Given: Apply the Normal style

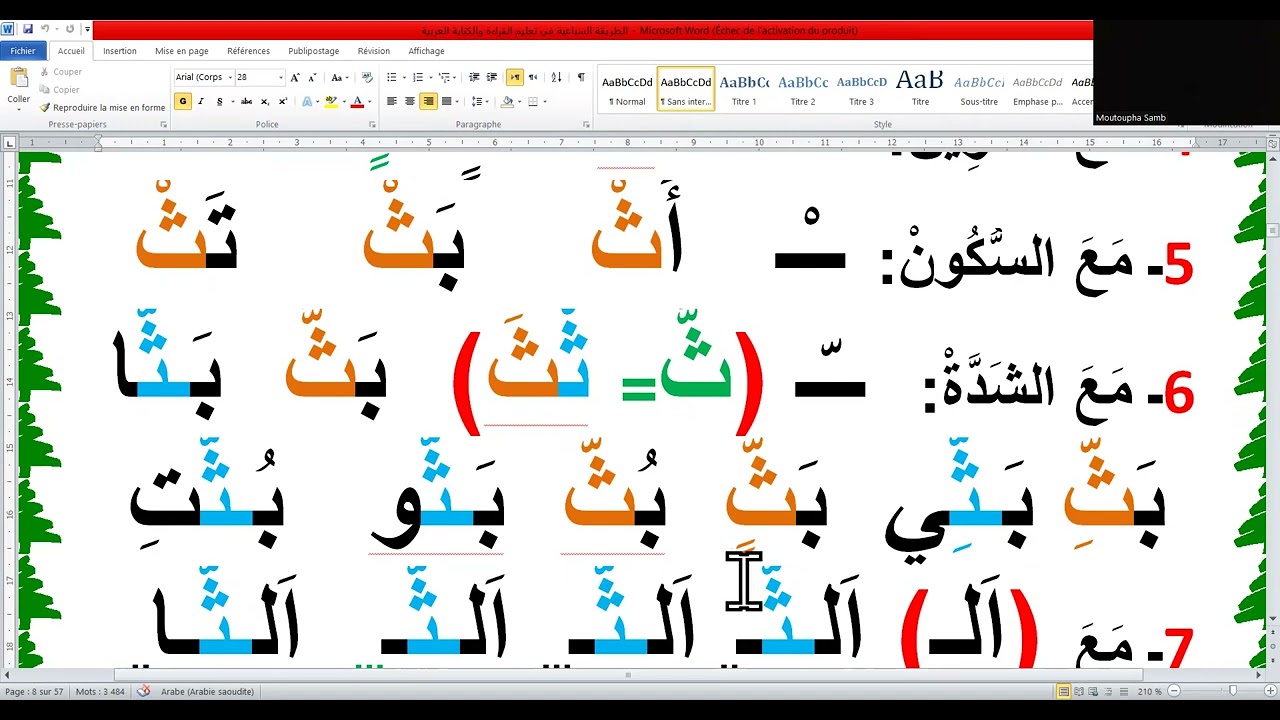Looking at the screenshot, I should (627, 89).
